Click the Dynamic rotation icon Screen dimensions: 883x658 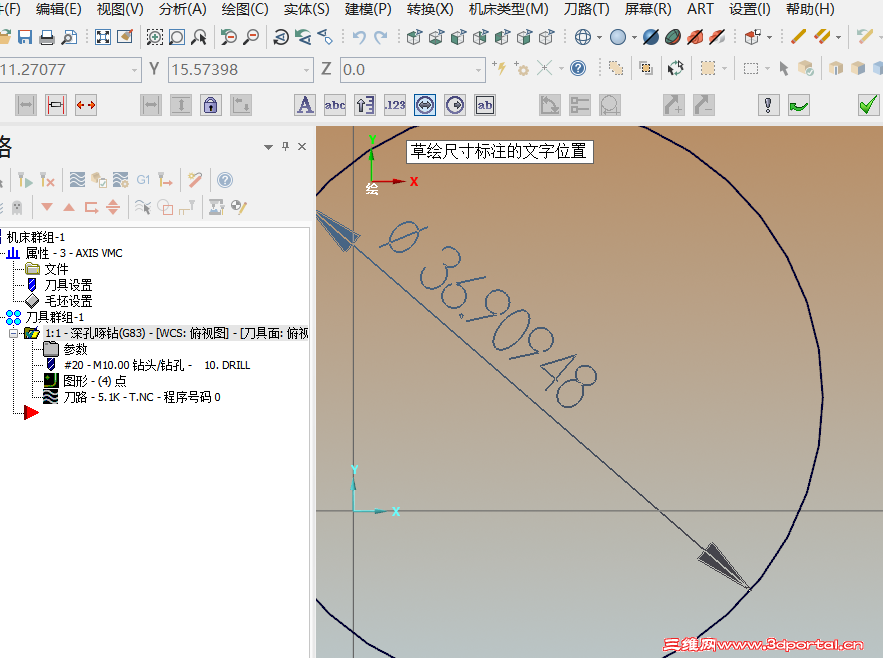pyautogui.click(x=280, y=37)
